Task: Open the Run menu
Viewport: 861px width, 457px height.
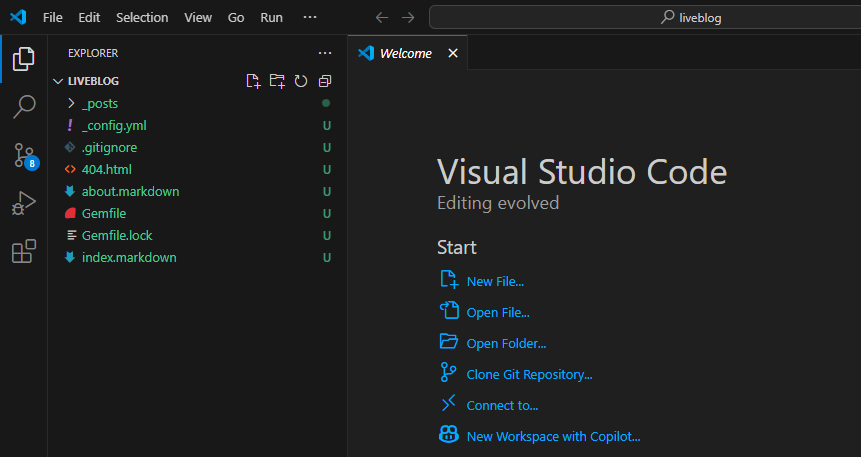Action: coord(271,18)
